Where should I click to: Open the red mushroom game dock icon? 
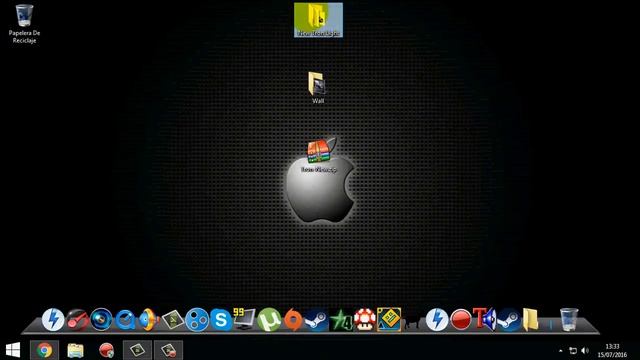(x=364, y=320)
